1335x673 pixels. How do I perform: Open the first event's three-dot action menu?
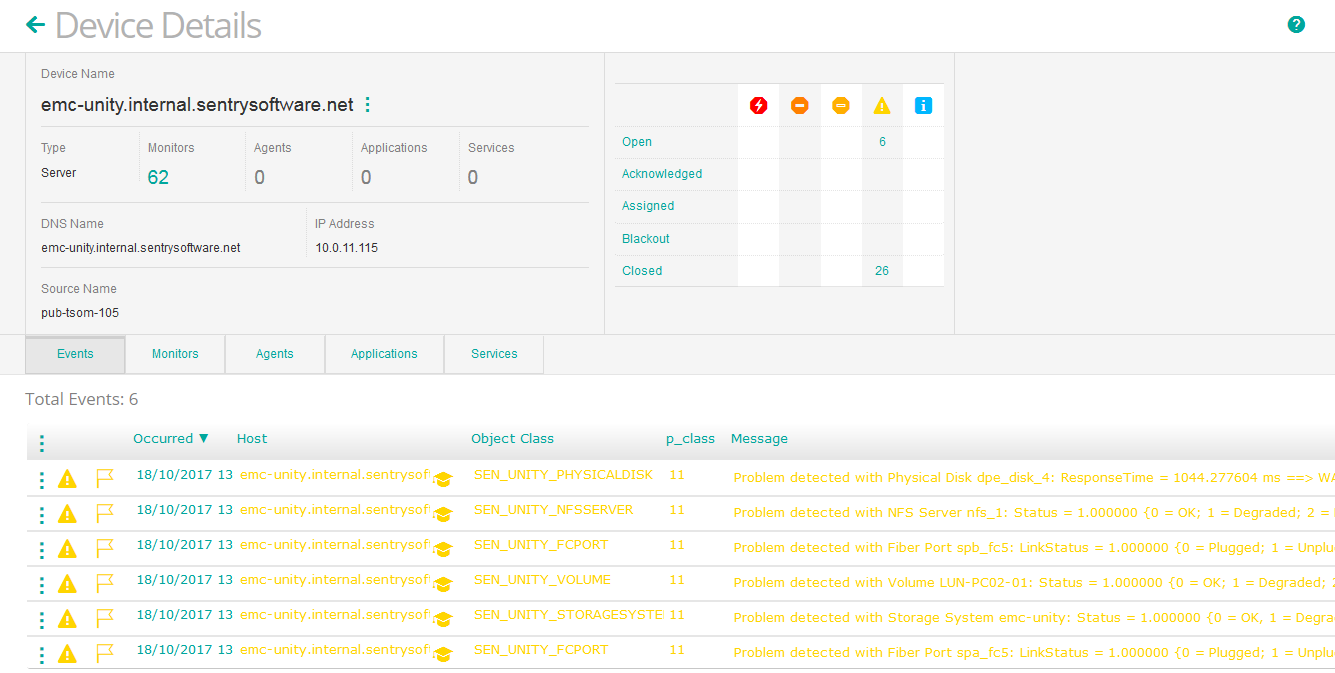[x=41, y=478]
